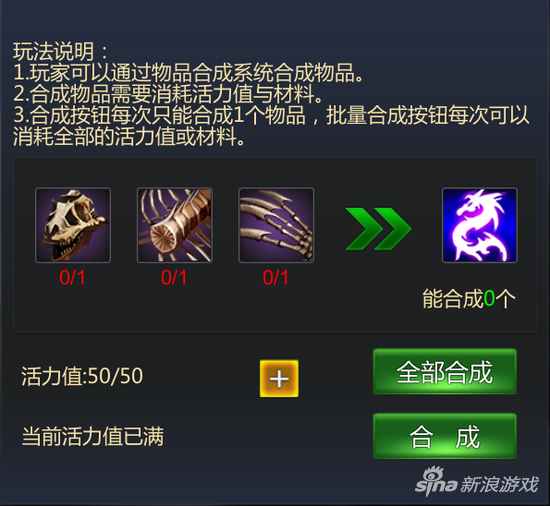The height and width of the screenshot is (506, 550).
Task: Select the bone spine material icon
Action: (x=175, y=225)
